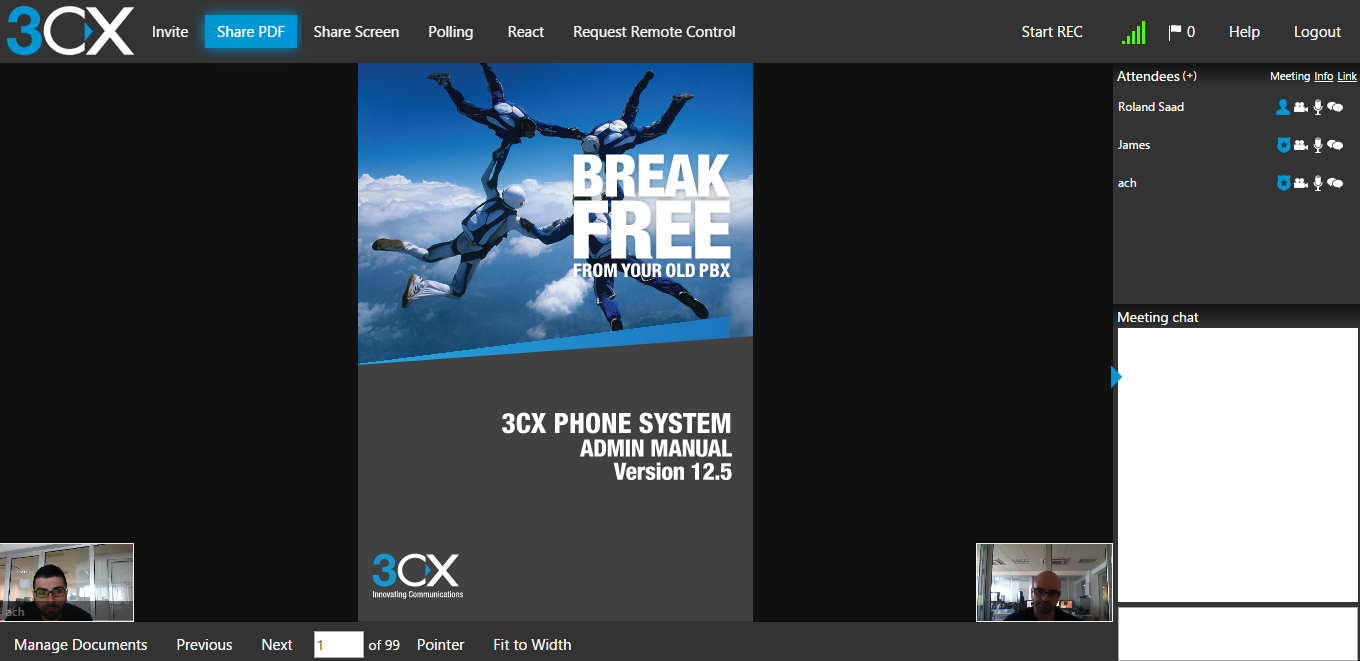Open the meeting Link option

pos(1347,76)
